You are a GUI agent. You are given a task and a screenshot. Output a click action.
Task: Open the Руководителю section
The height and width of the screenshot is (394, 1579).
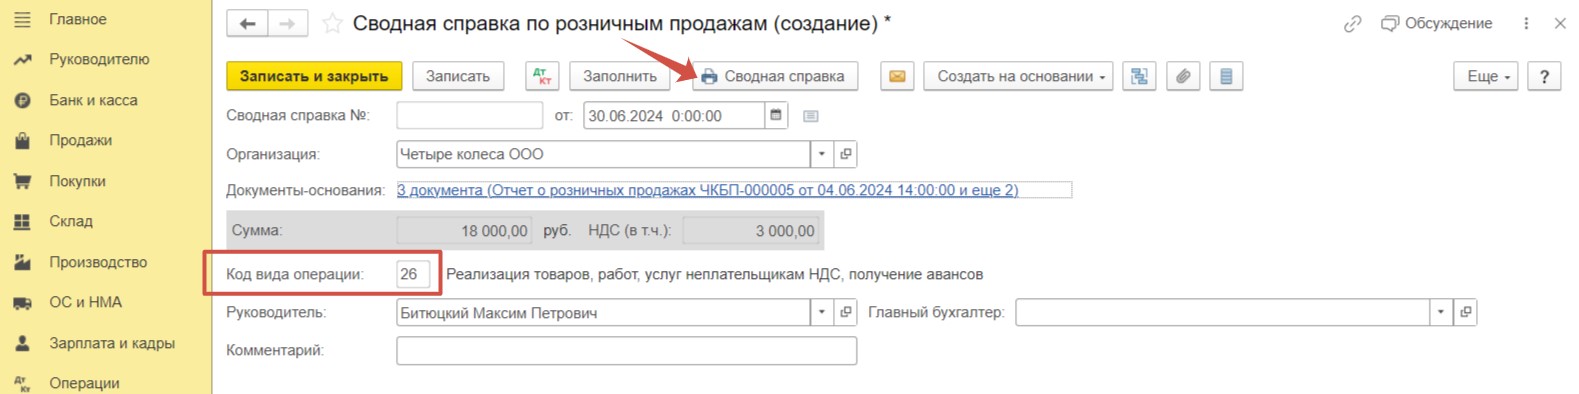click(x=99, y=59)
